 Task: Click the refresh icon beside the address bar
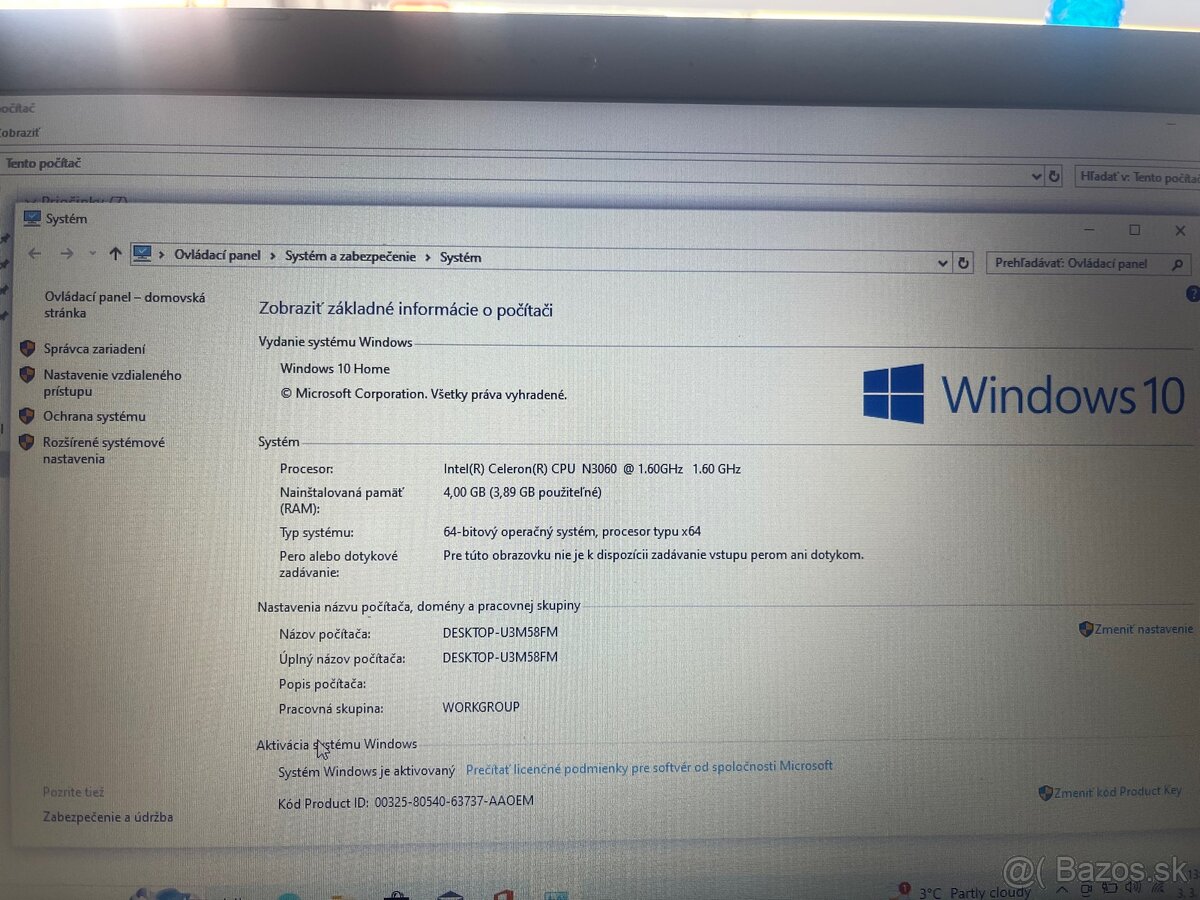(x=963, y=262)
